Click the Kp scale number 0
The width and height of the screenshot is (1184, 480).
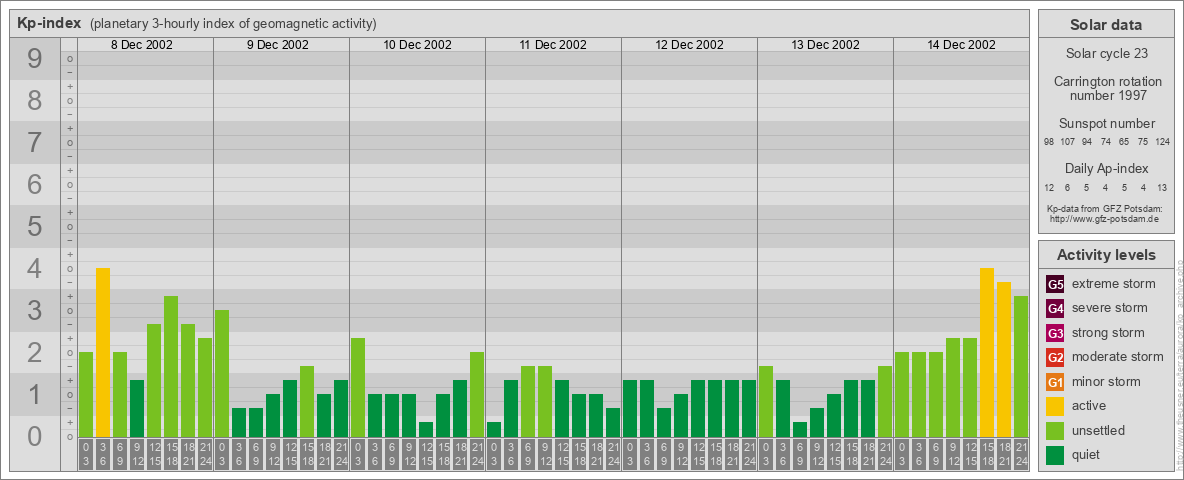point(34,436)
